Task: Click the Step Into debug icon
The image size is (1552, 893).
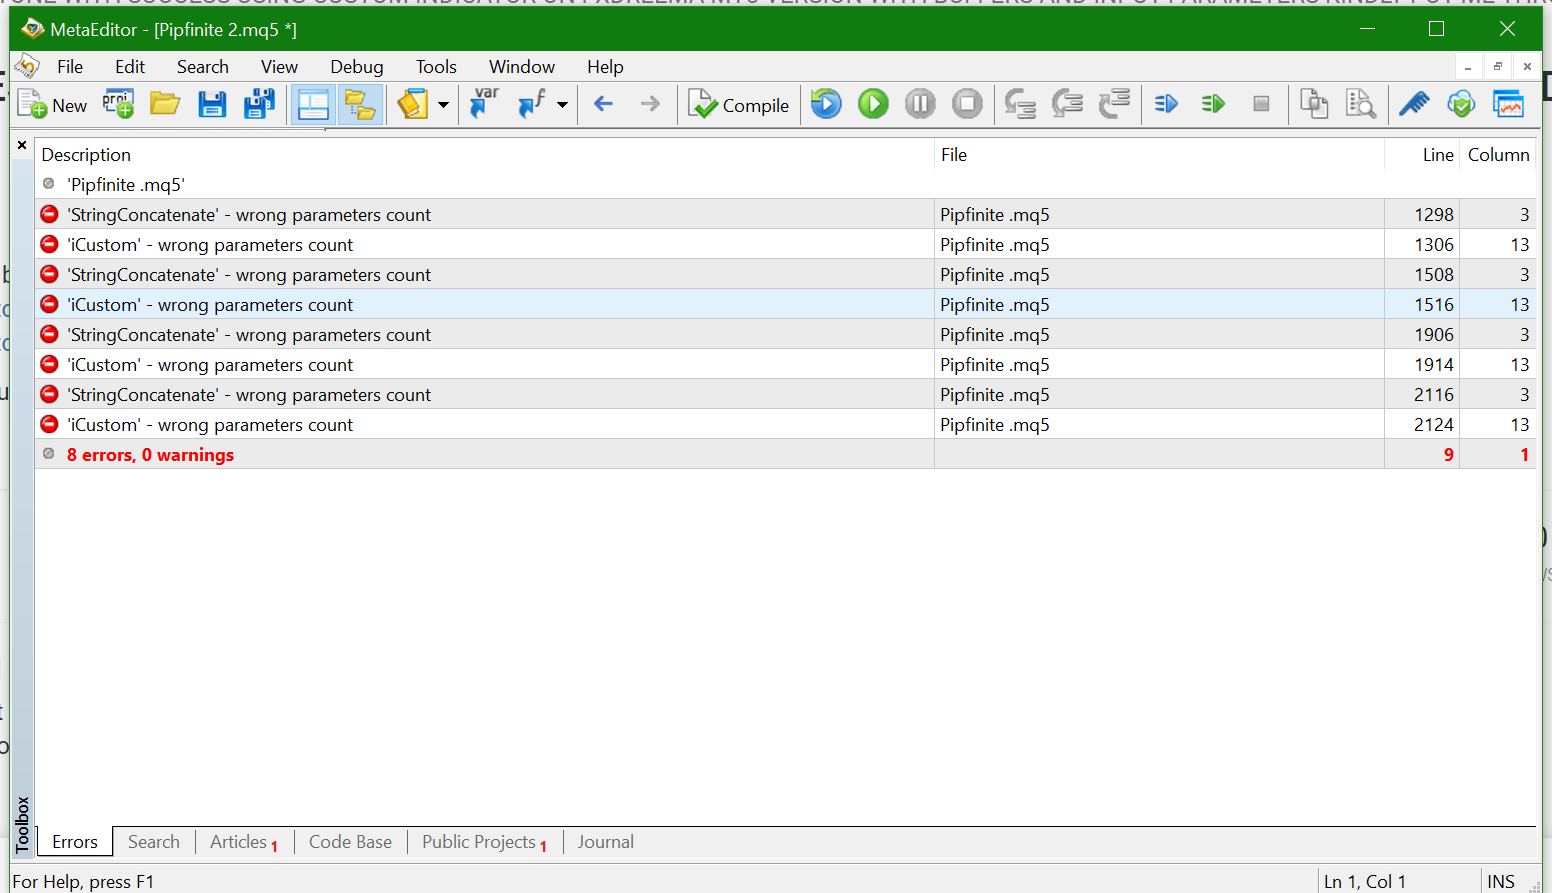Action: (x=1020, y=104)
